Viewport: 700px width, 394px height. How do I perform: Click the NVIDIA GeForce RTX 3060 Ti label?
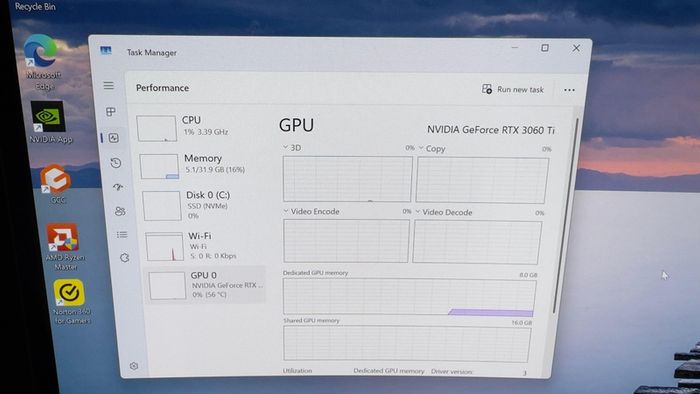click(x=491, y=130)
